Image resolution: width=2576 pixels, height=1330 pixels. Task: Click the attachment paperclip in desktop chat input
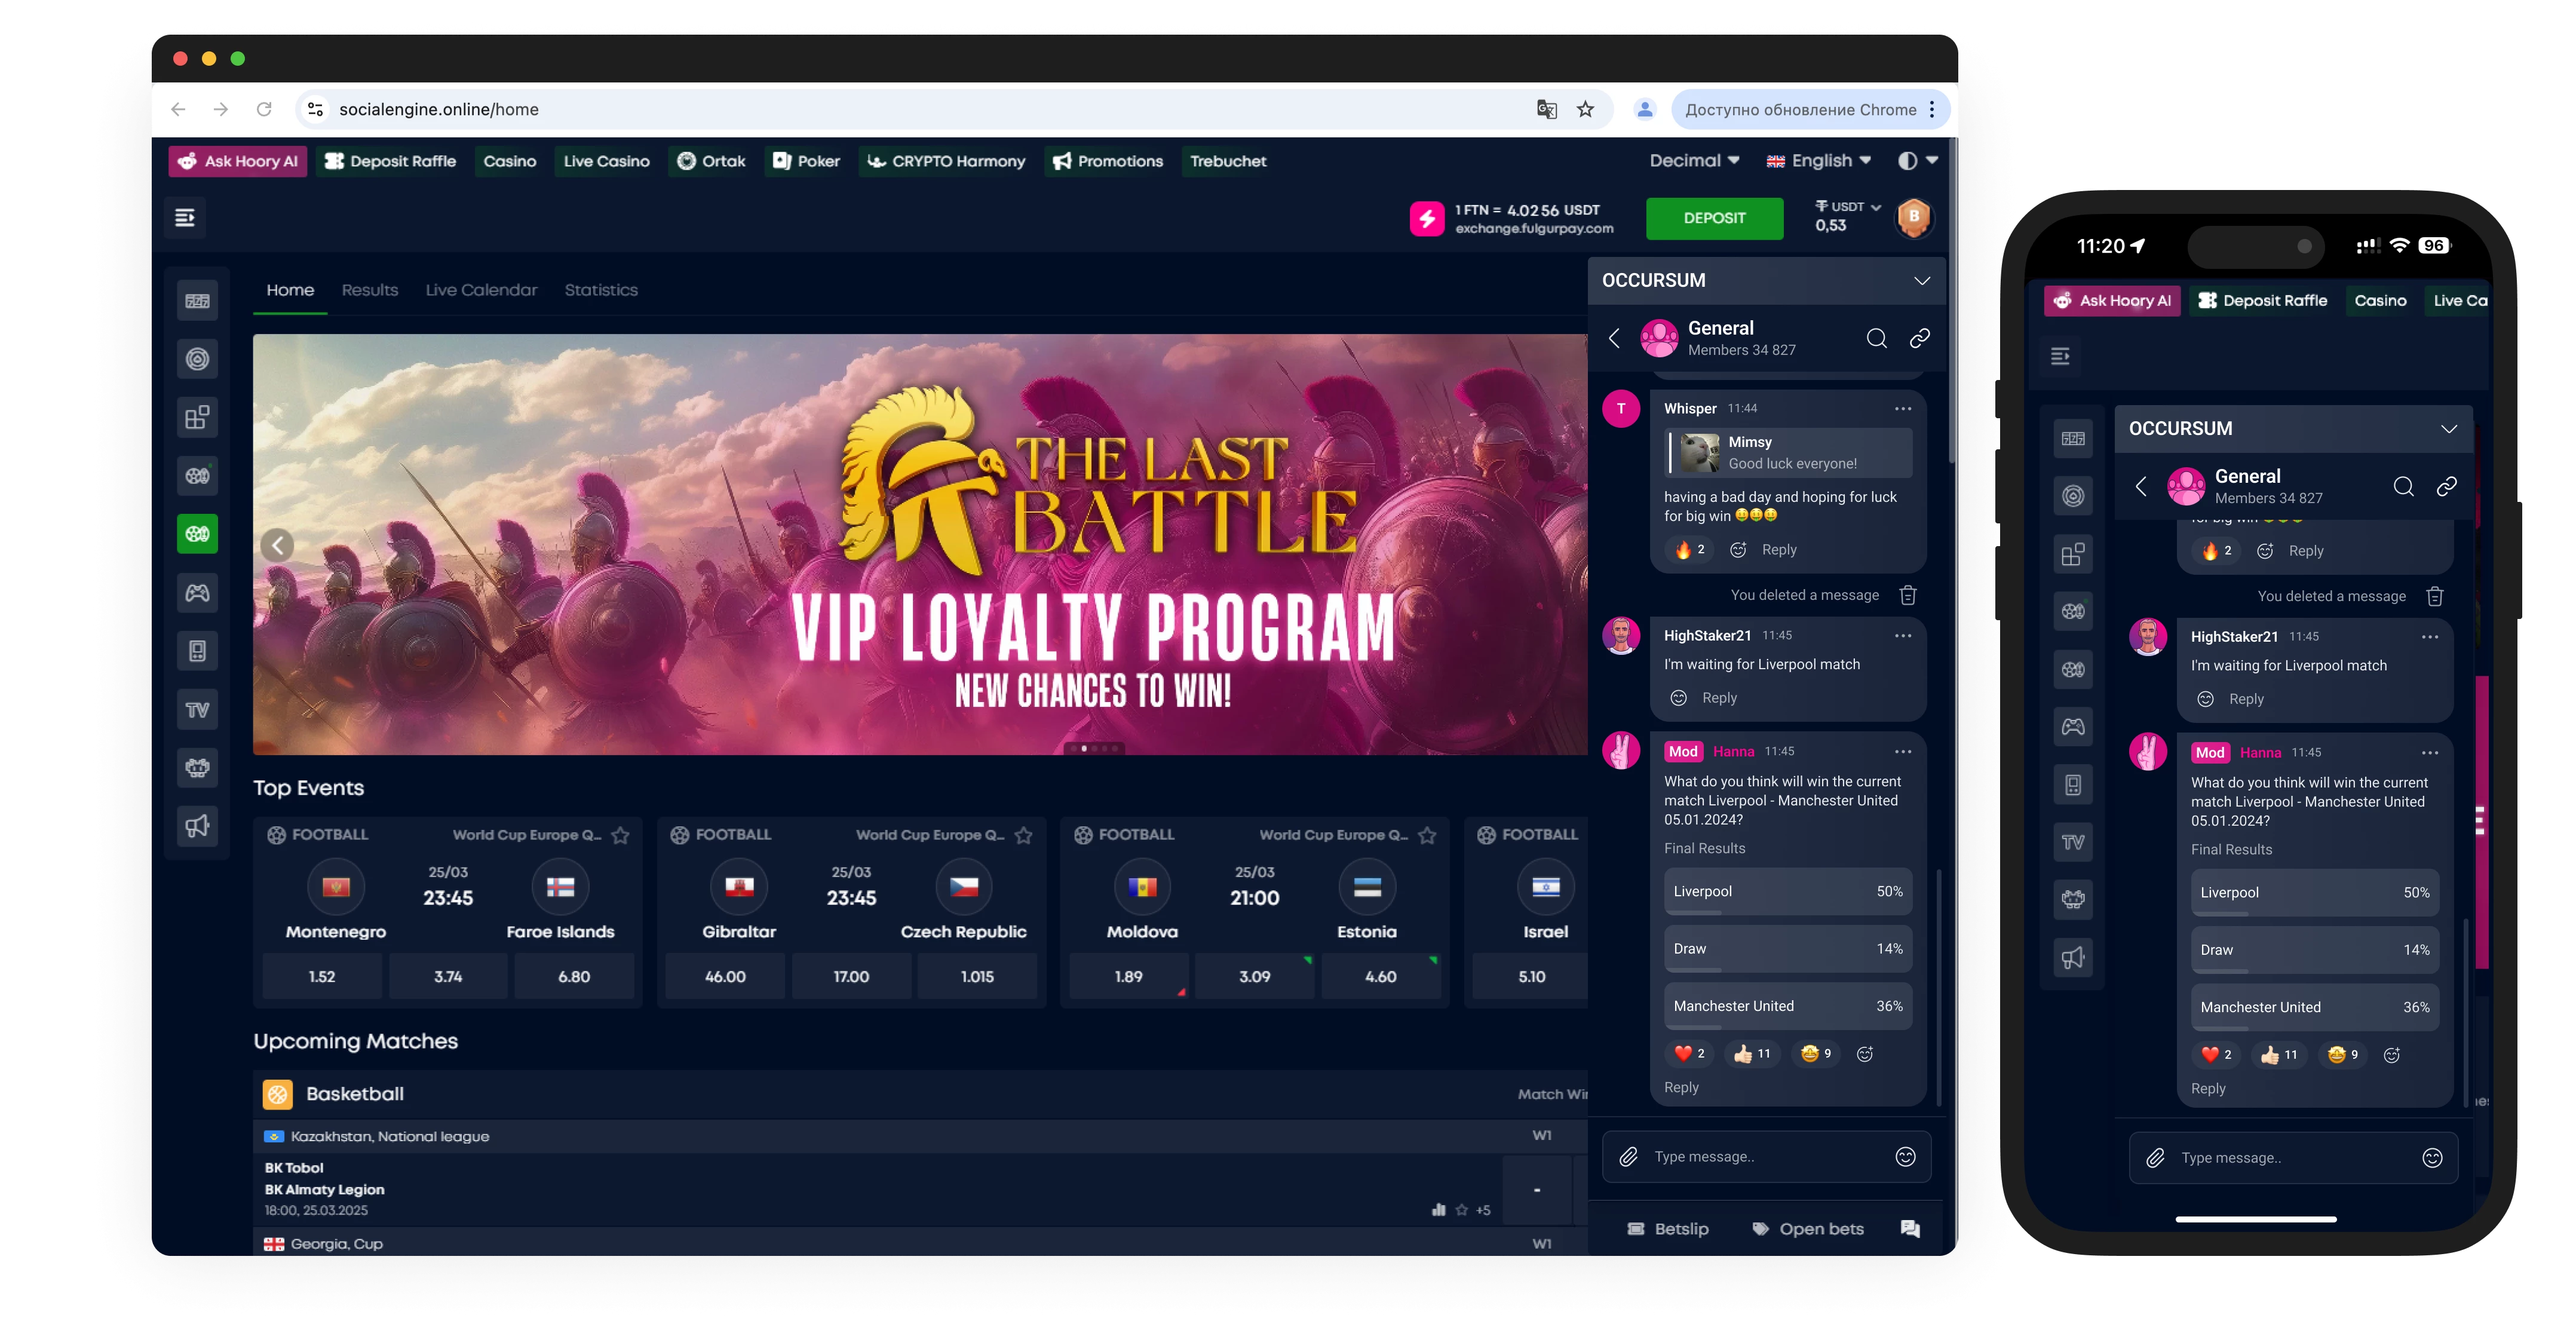[1628, 1156]
